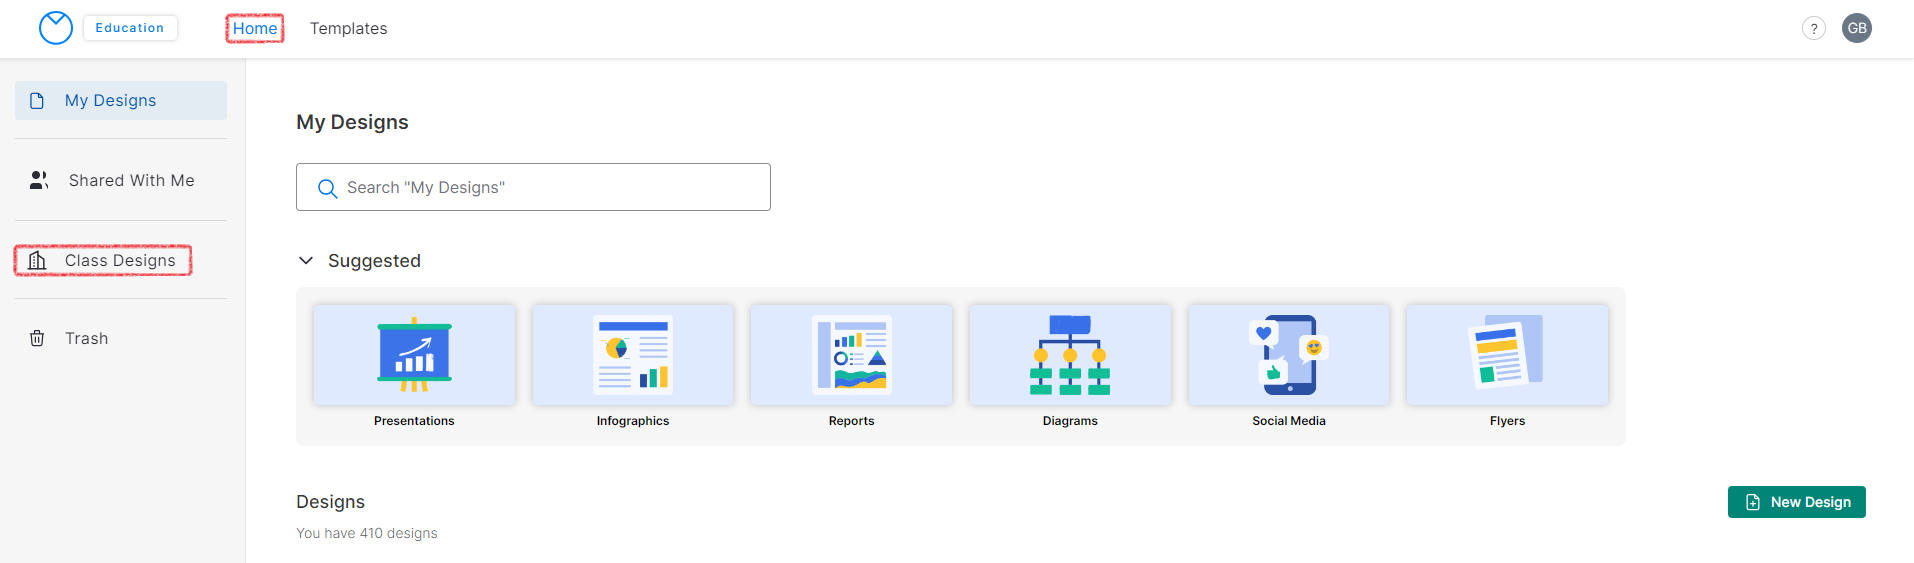Open the Reports category thumbnail
Viewport: 1914px width, 563px height.
[851, 355]
